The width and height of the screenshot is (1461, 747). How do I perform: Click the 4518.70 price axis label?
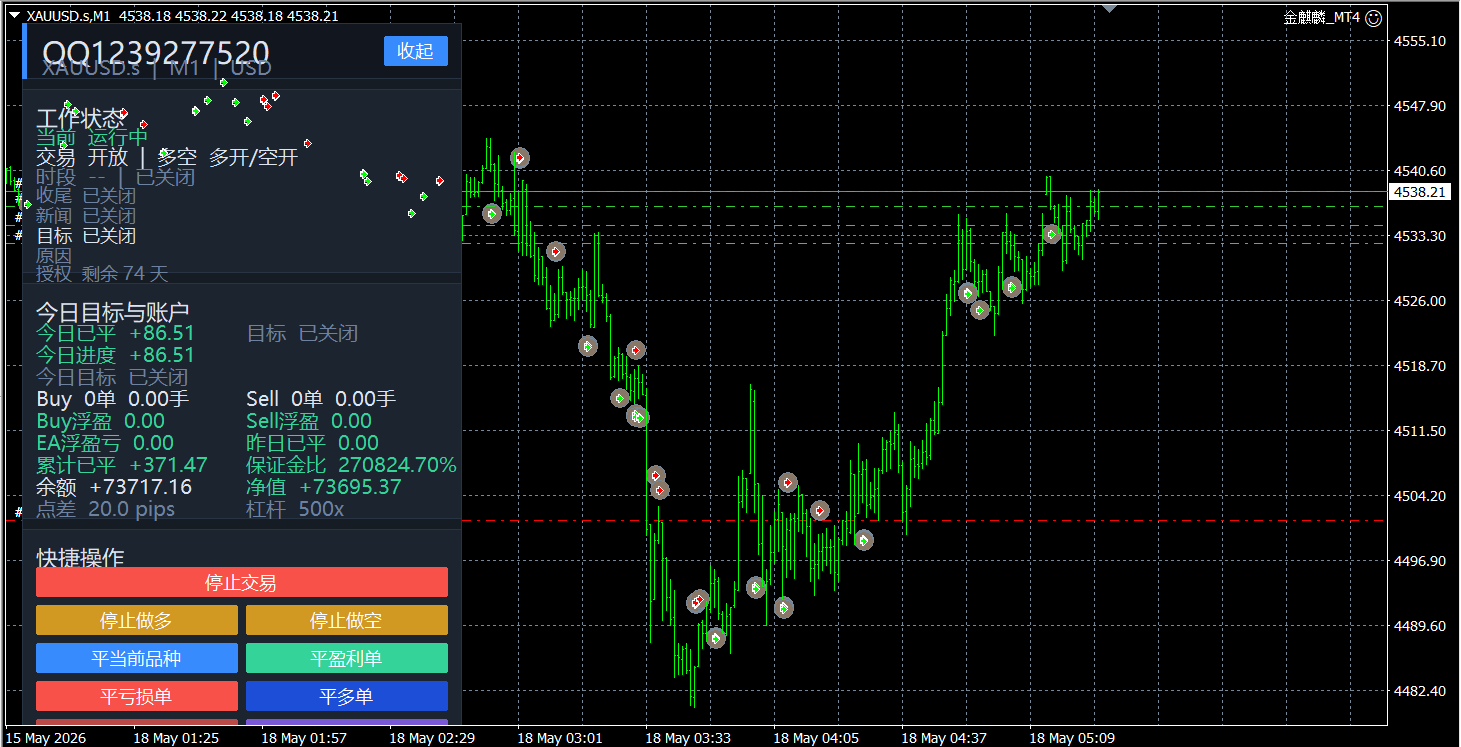1420,366
